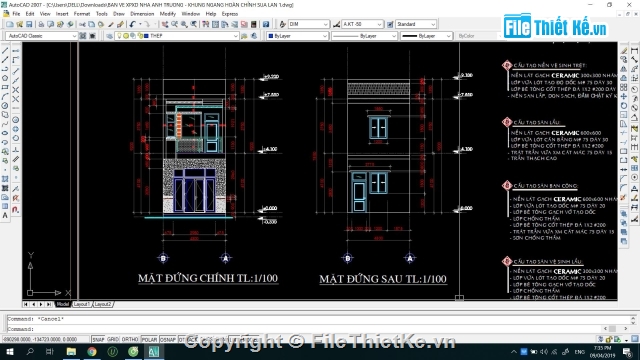The image size is (640, 360).
Task: Open the Help question mark icon
Action: point(266,24)
